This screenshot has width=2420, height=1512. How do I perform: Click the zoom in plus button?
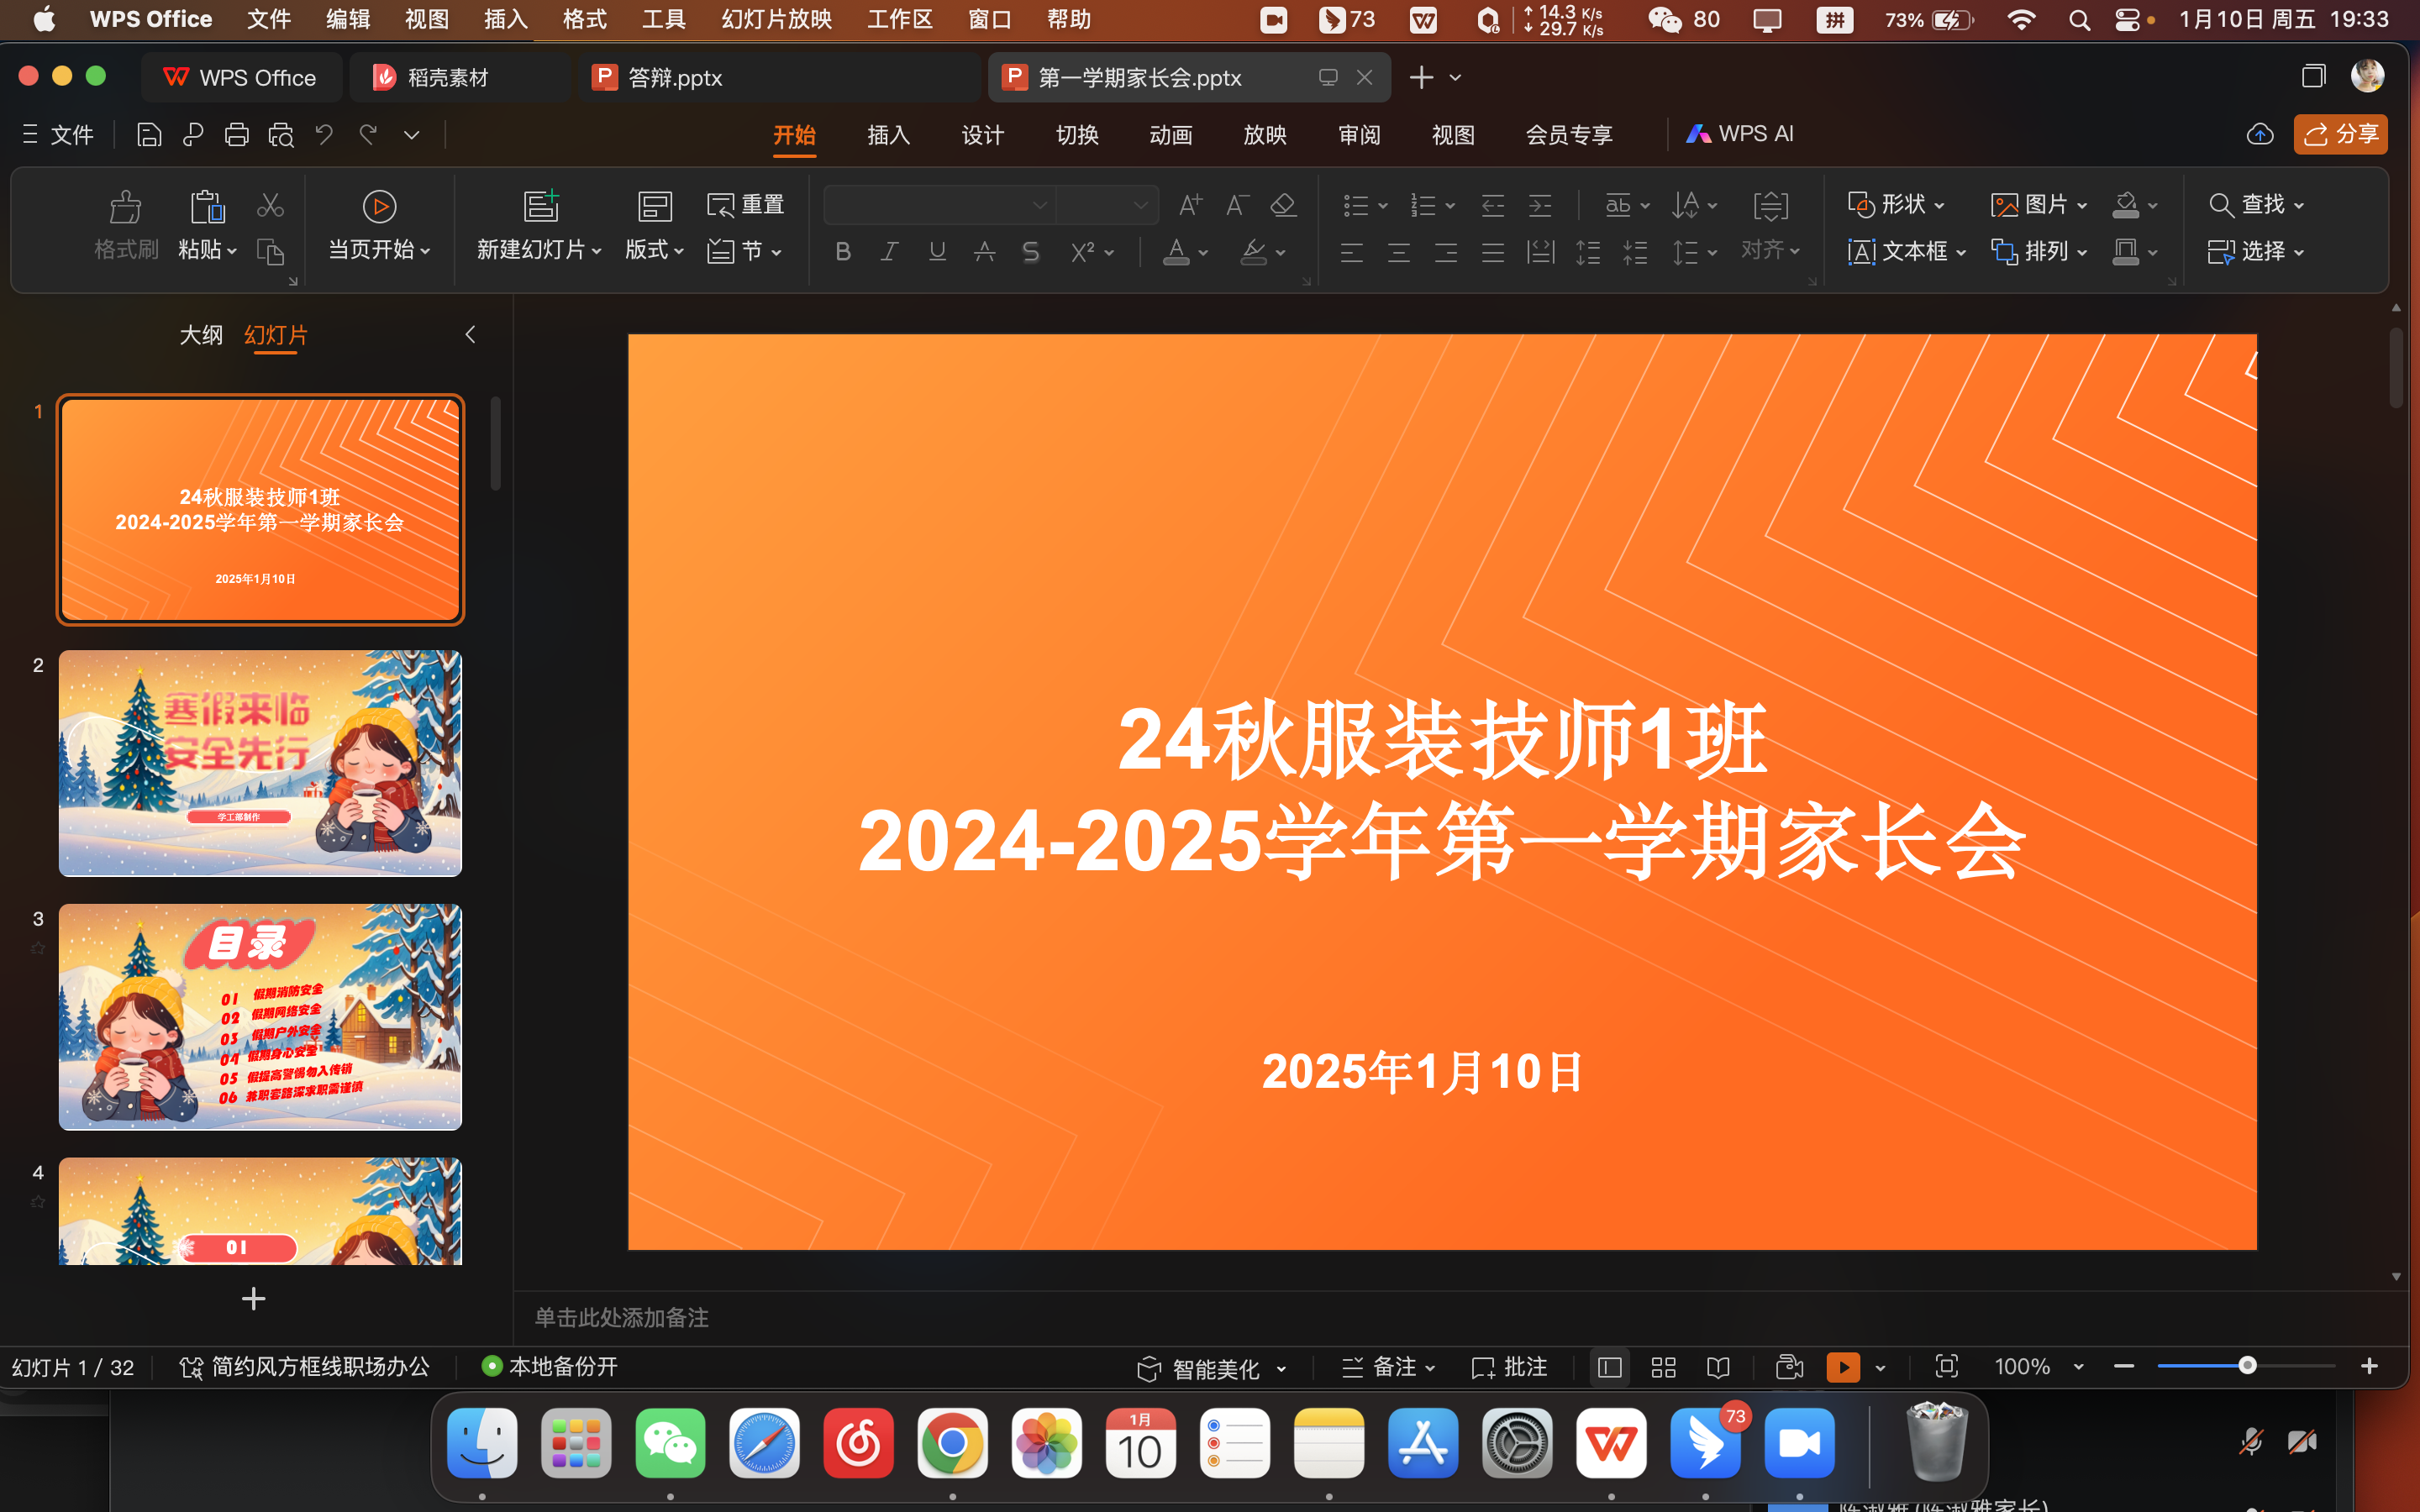click(2369, 1366)
